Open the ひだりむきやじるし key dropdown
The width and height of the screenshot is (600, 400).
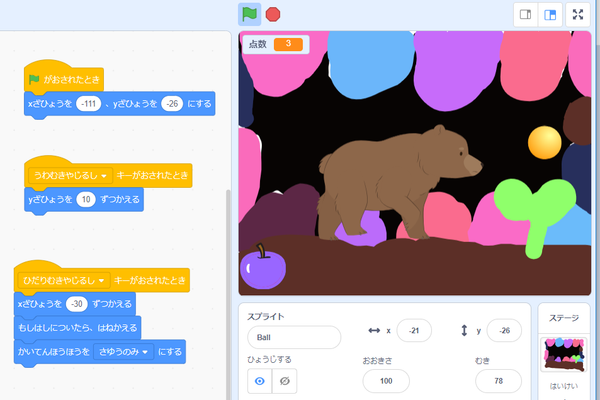pos(64,280)
